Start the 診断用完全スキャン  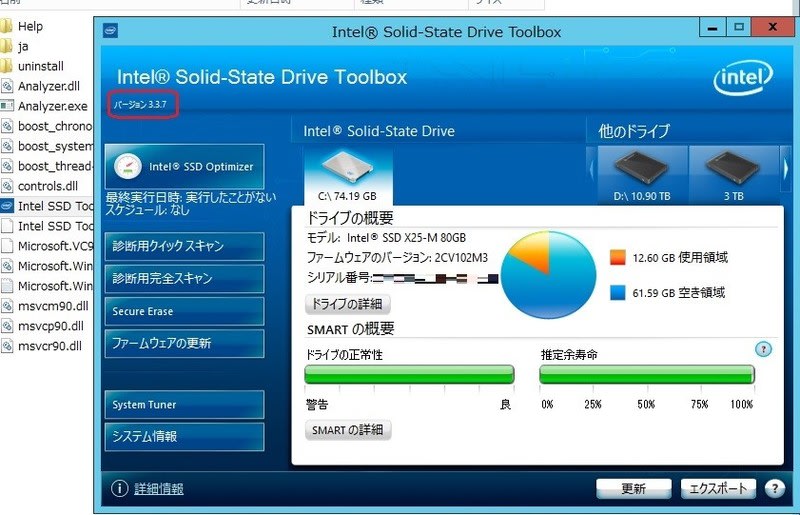tap(184, 279)
